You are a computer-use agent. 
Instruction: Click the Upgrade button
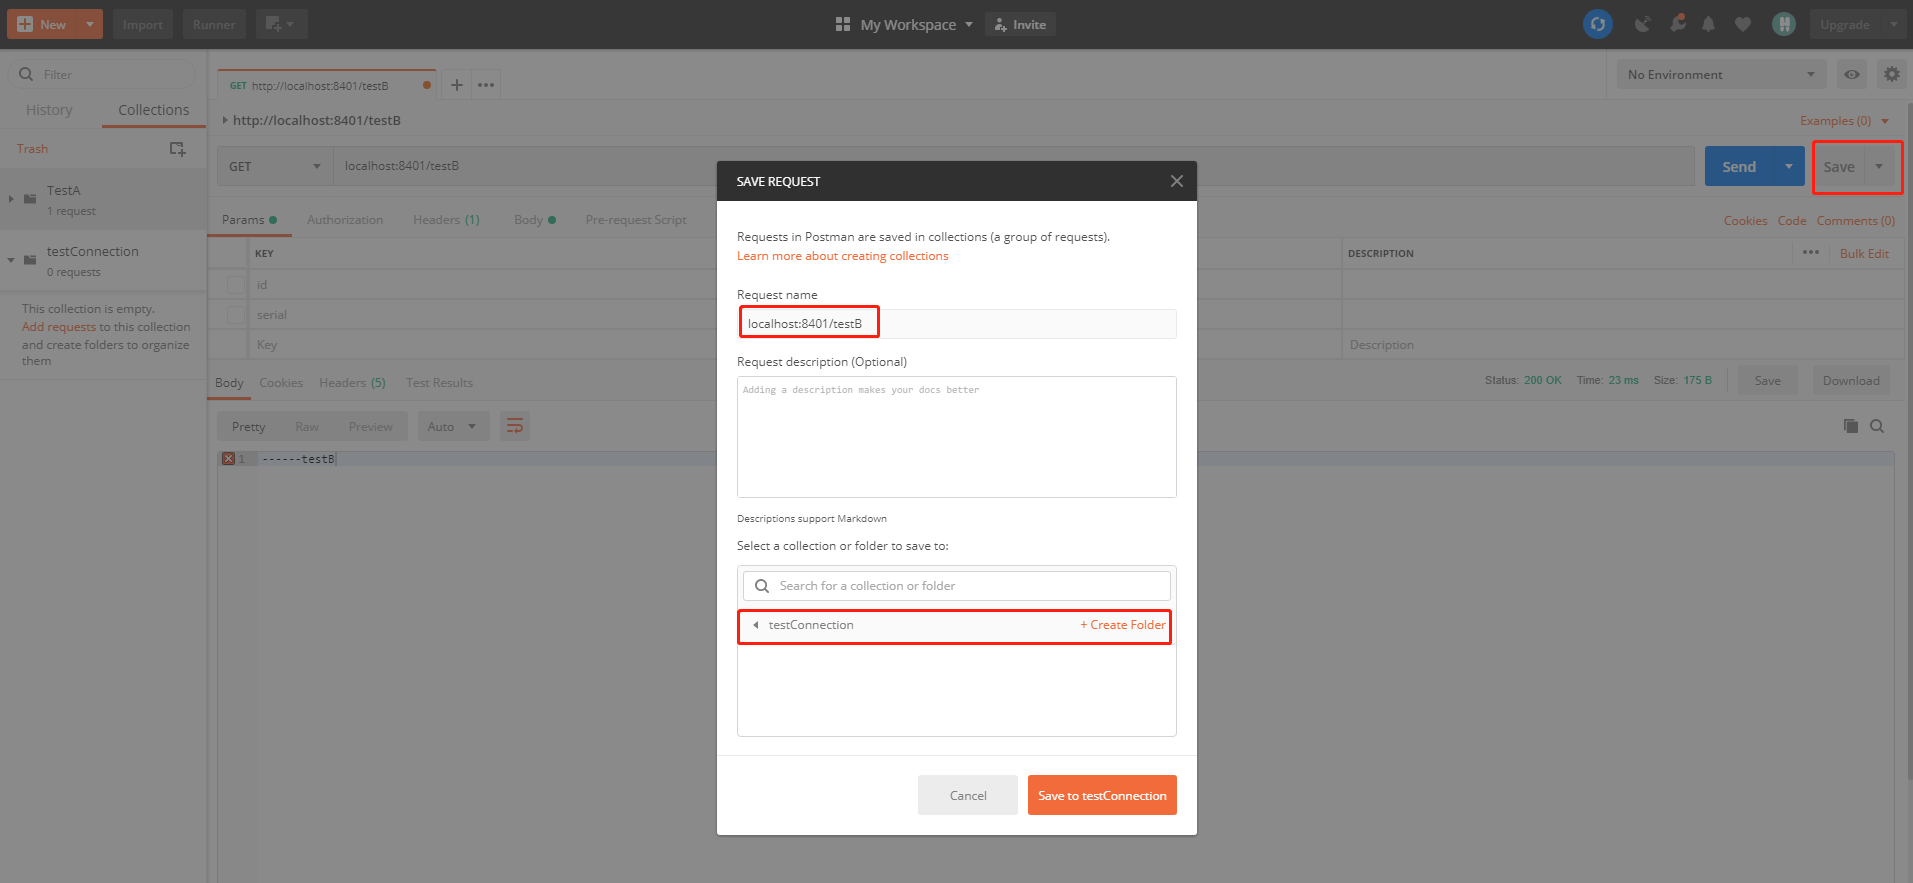click(1844, 24)
